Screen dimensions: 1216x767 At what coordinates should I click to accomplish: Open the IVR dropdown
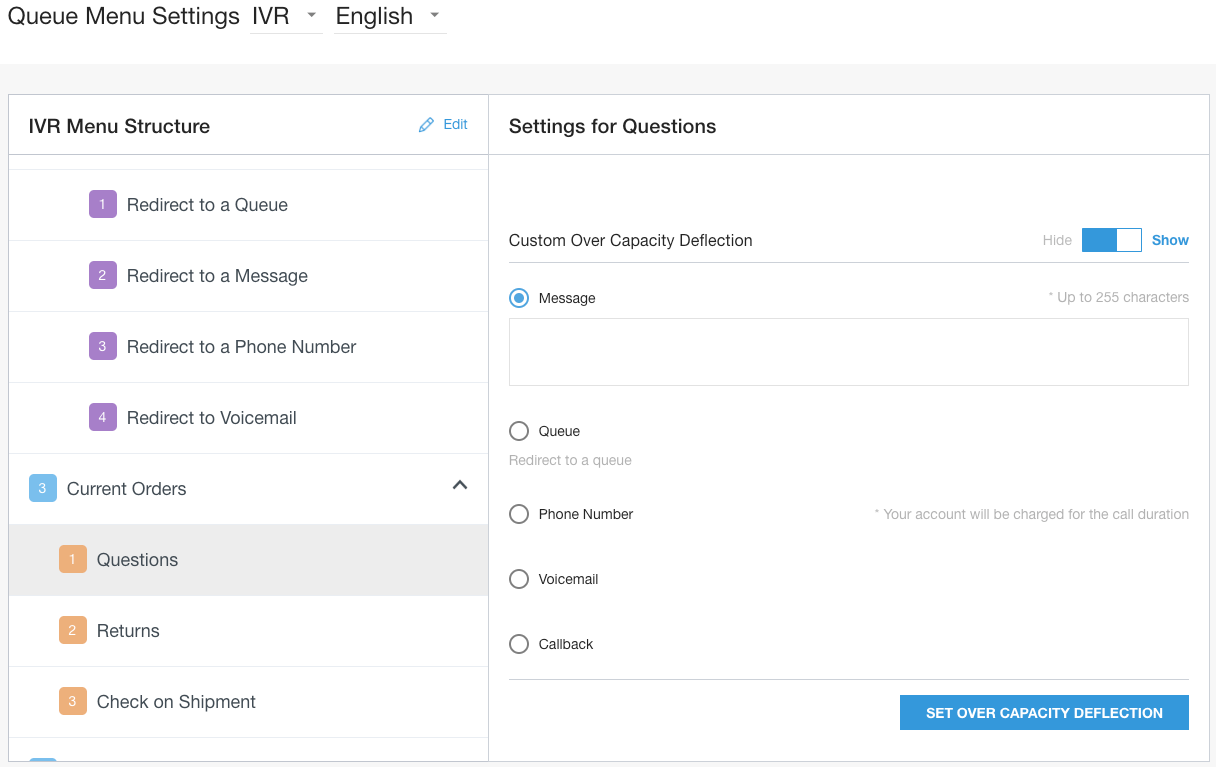pos(286,17)
